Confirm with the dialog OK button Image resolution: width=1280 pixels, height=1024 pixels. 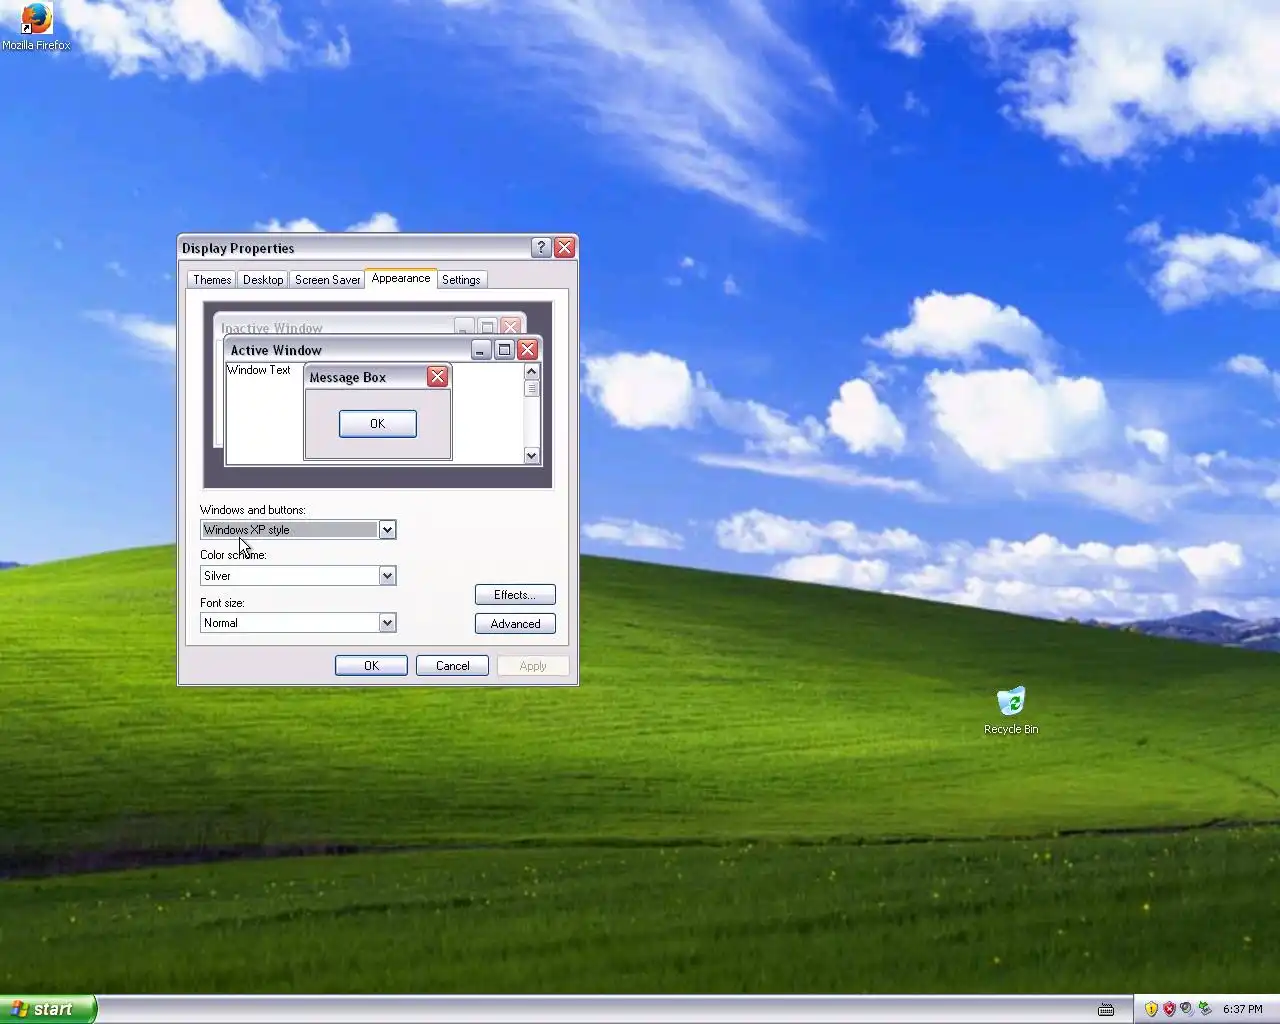click(x=371, y=666)
